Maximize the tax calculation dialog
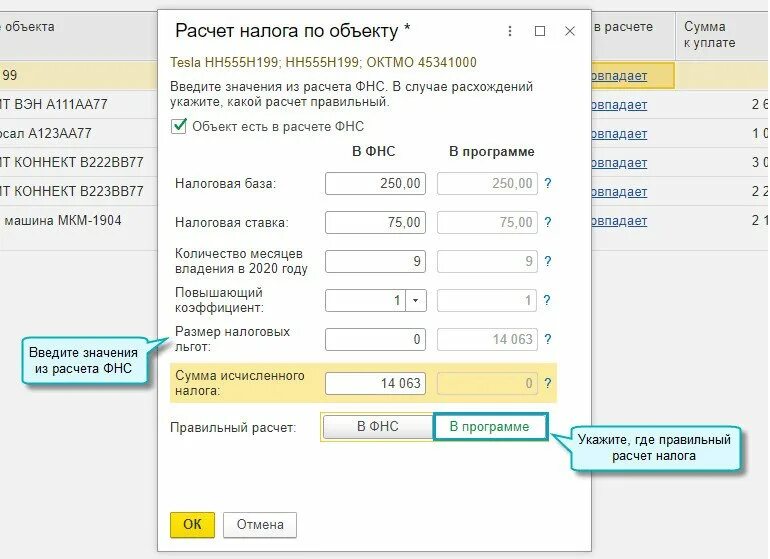The width and height of the screenshot is (770, 559). coord(540,31)
